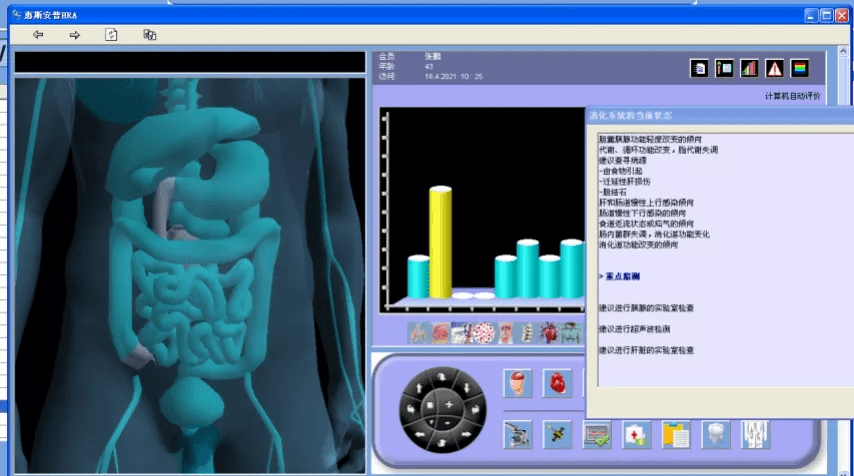Click the first aid medical kit icon

coord(636,434)
